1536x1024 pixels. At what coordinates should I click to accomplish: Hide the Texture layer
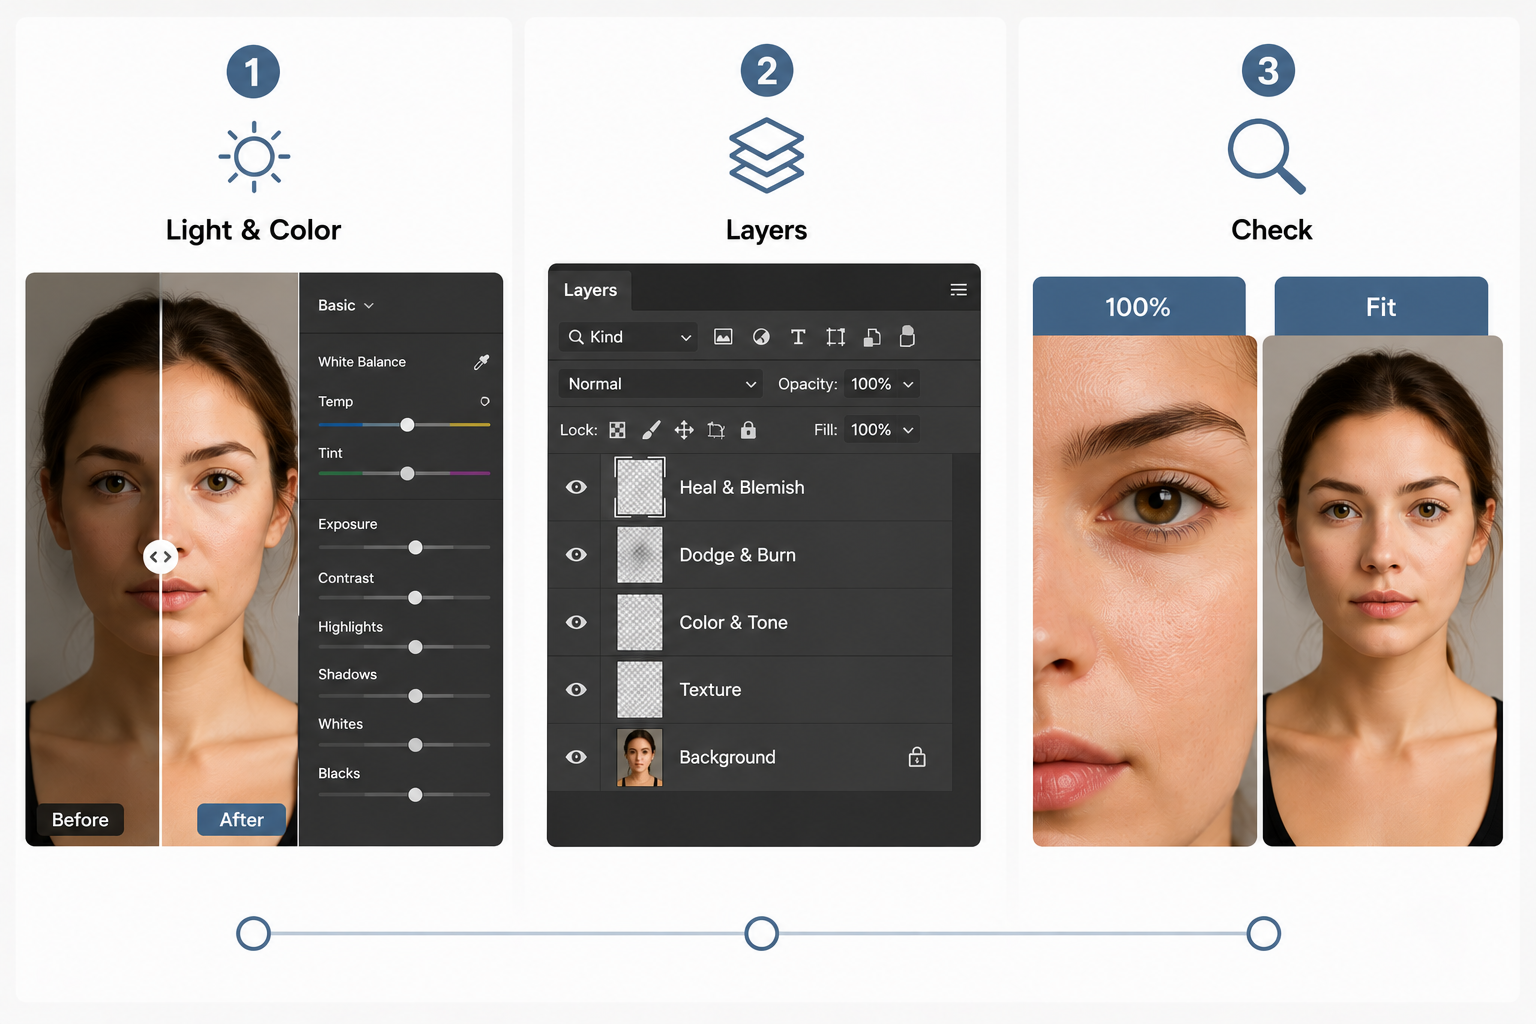pos(576,689)
